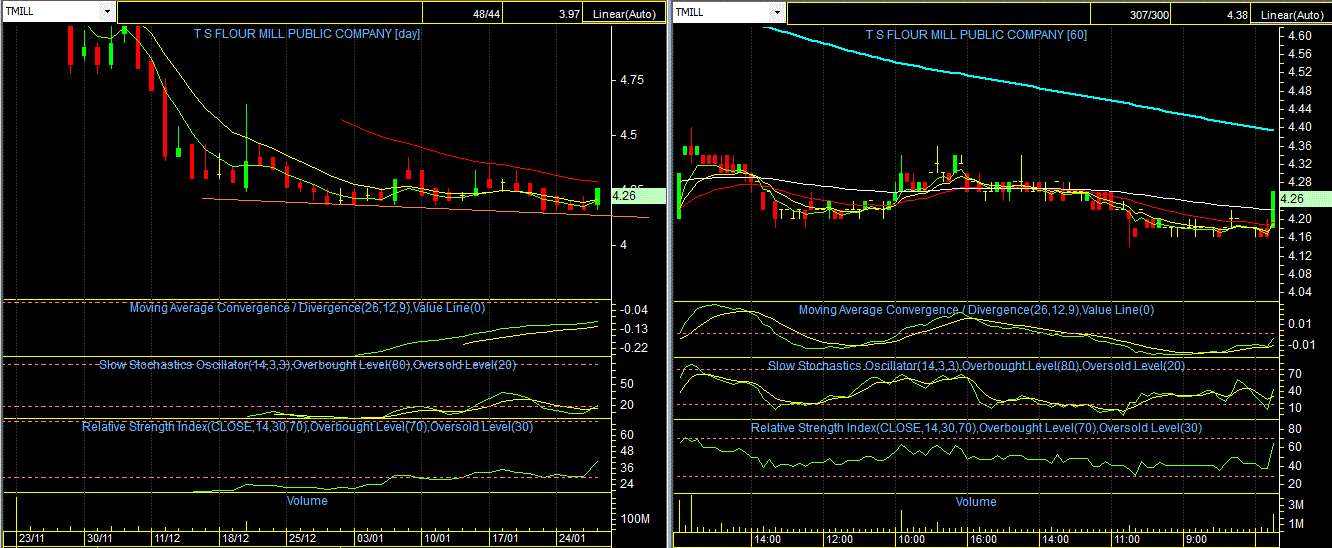Image resolution: width=1332 pixels, height=548 pixels.
Task: Click the Volume label in 60-minute chart
Action: [976, 501]
